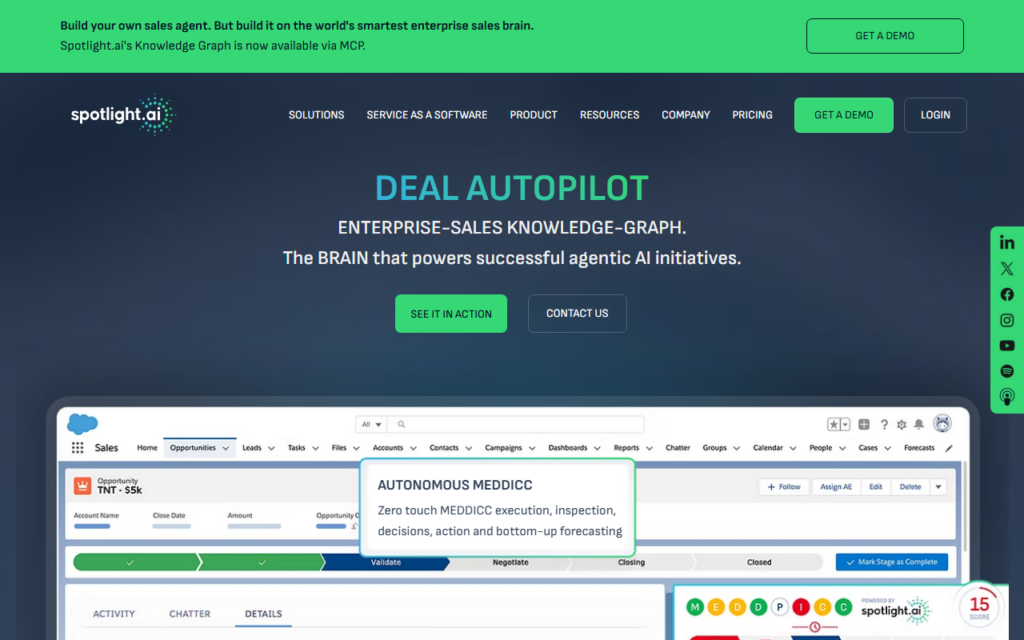The height and width of the screenshot is (640, 1024).
Task: Open the Salesforce setup gear icon
Action: coord(901,424)
